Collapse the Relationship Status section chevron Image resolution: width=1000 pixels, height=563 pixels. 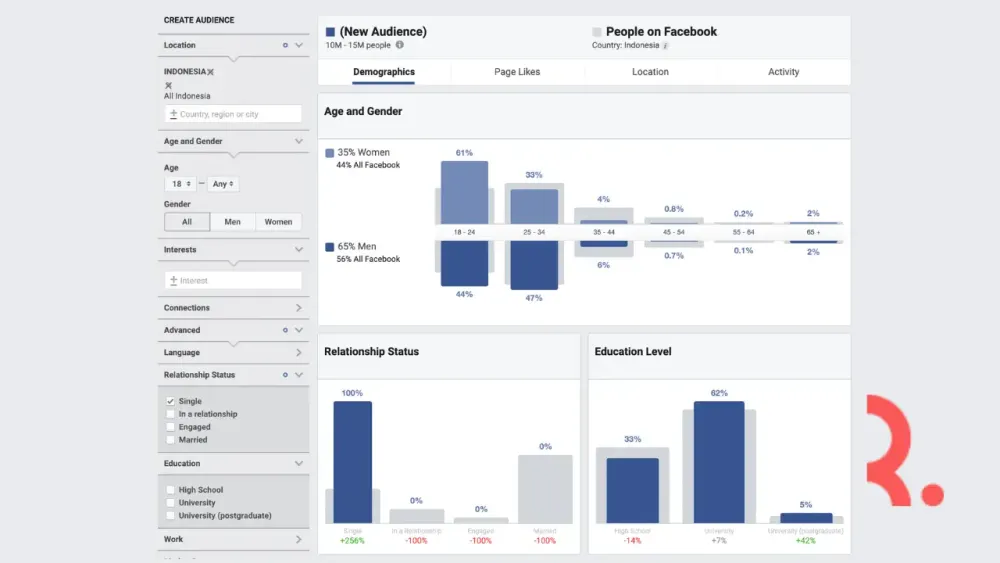[298, 375]
